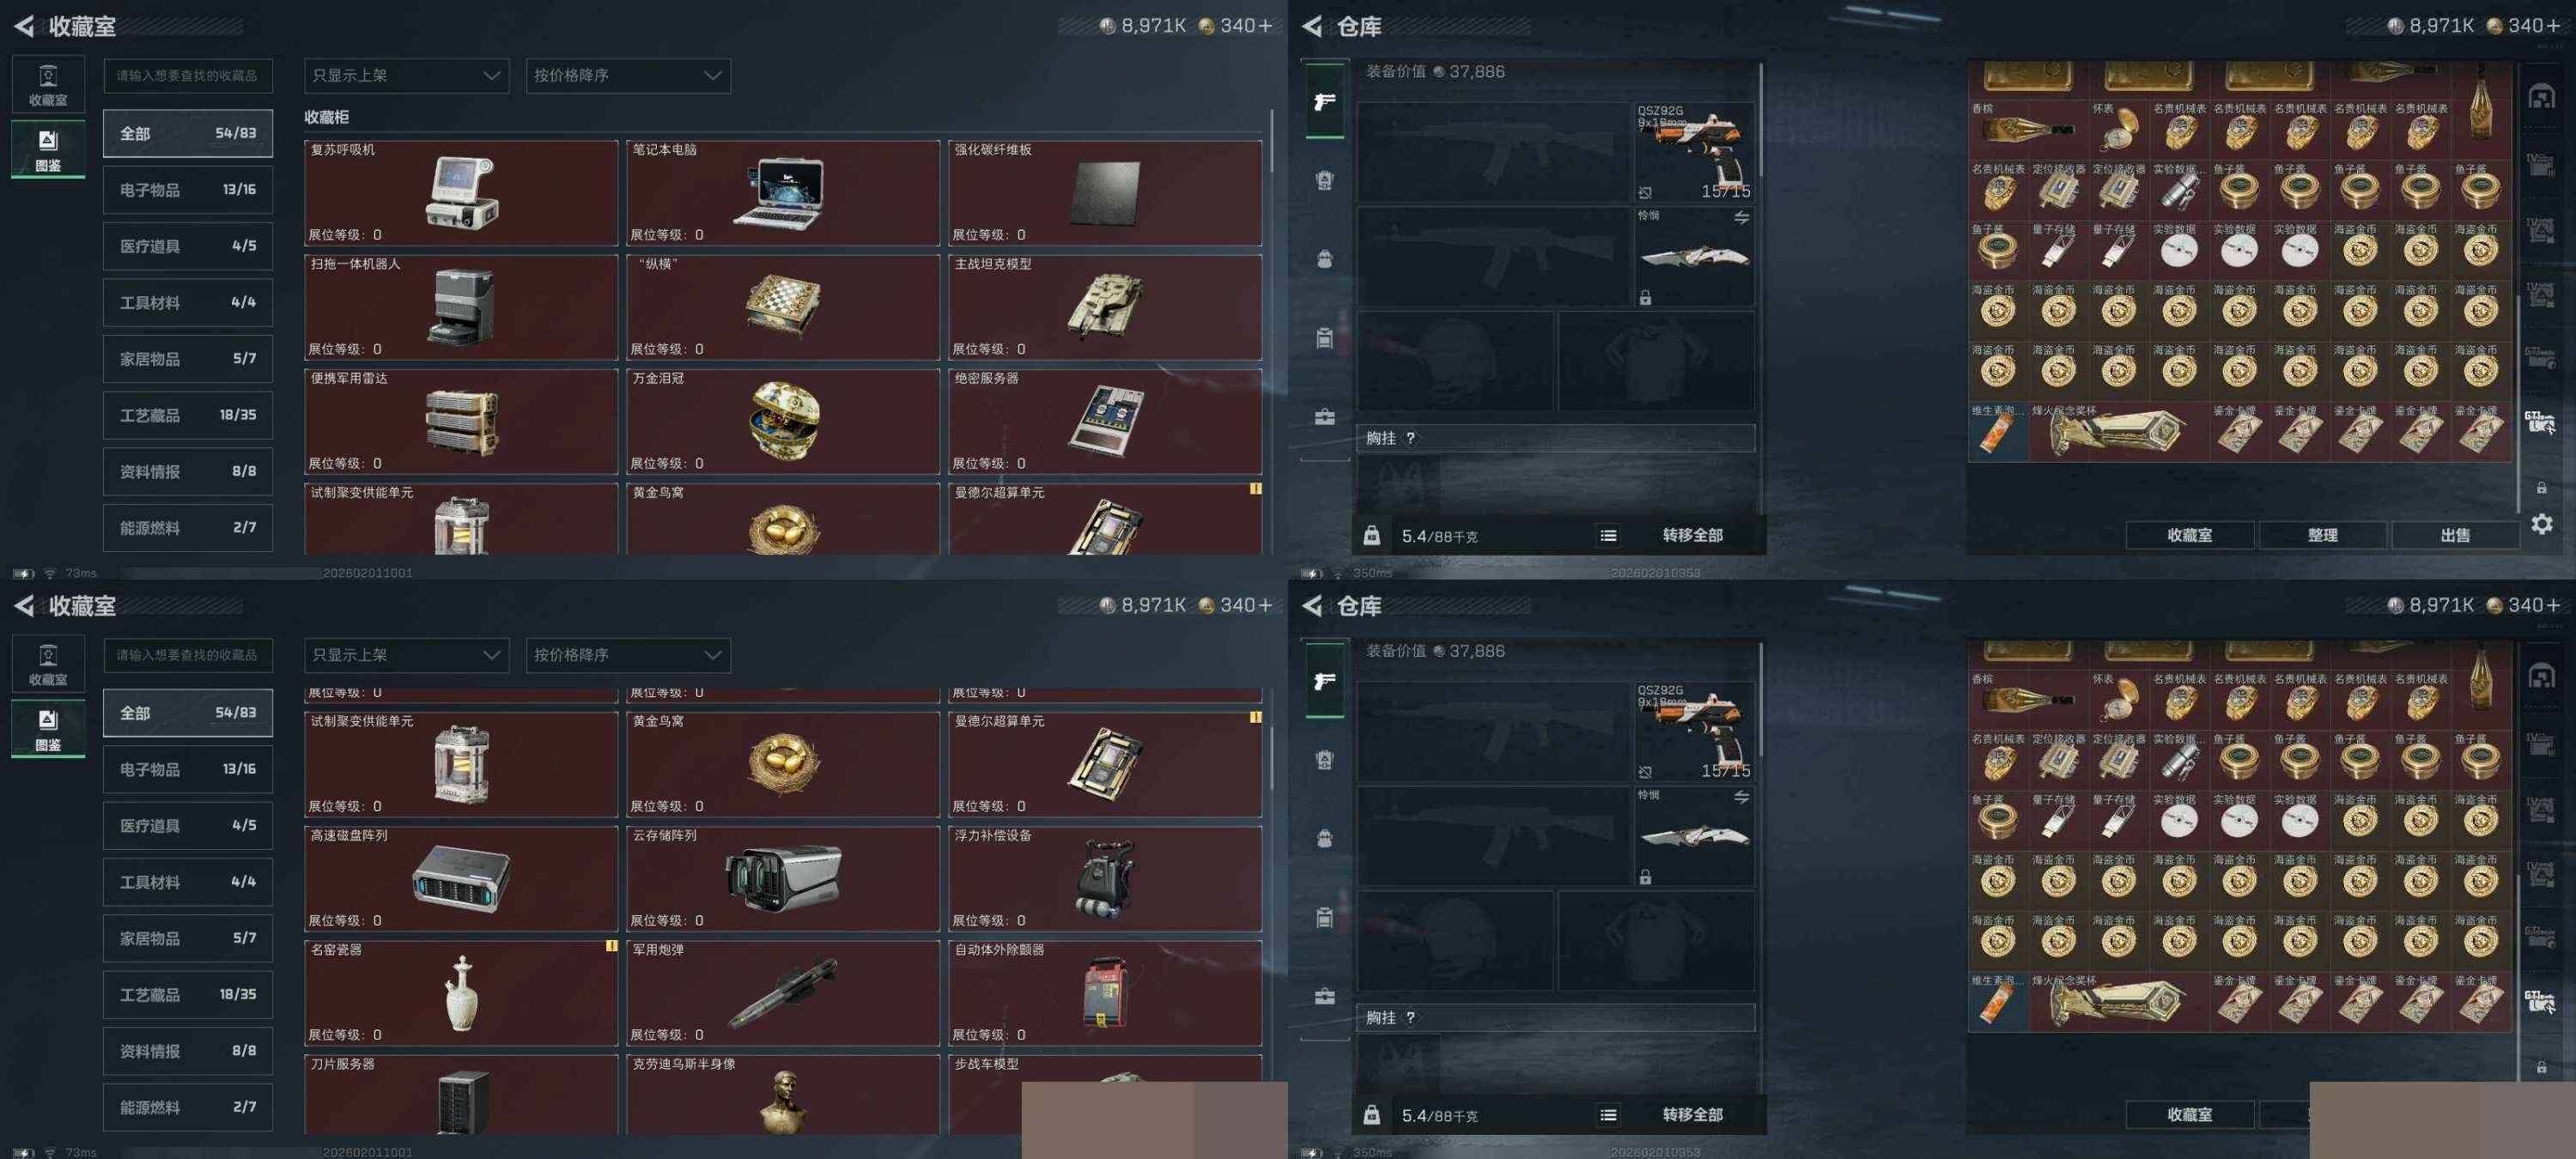Click the 出售 button
This screenshot has height=1159, width=2576.
[x=2455, y=535]
